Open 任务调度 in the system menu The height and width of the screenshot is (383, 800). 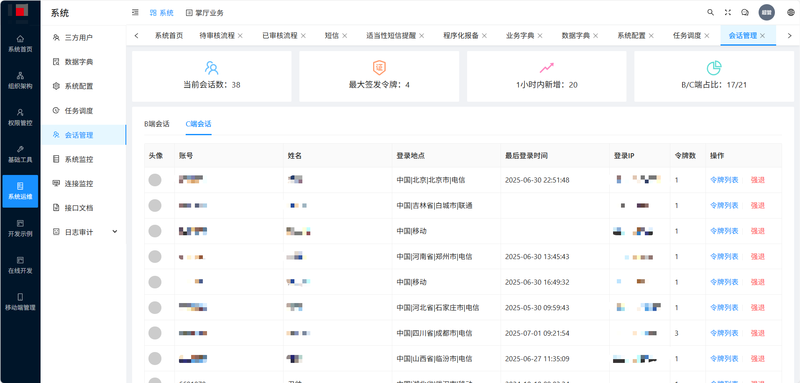(x=84, y=111)
